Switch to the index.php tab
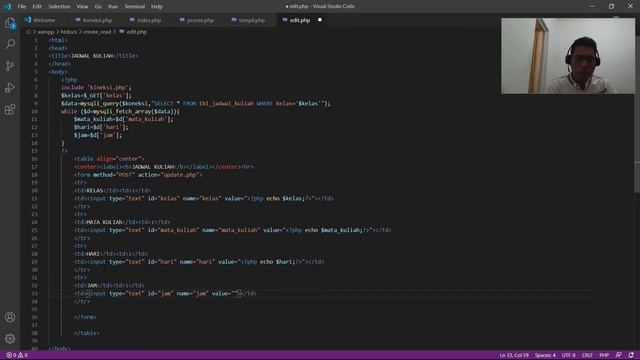640x360 pixels. 149,20
